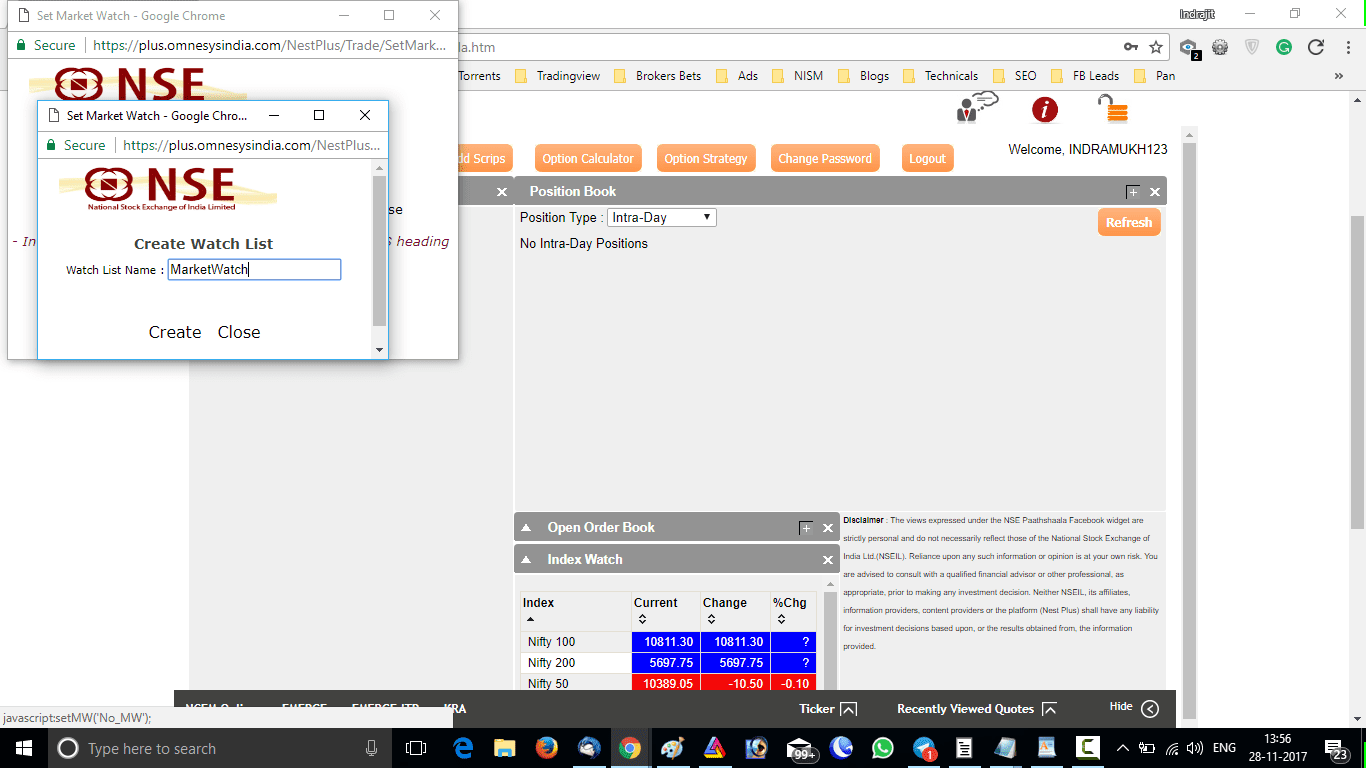Click the gear extension icon in Chrome
The image size is (1366, 768).
tap(1220, 47)
